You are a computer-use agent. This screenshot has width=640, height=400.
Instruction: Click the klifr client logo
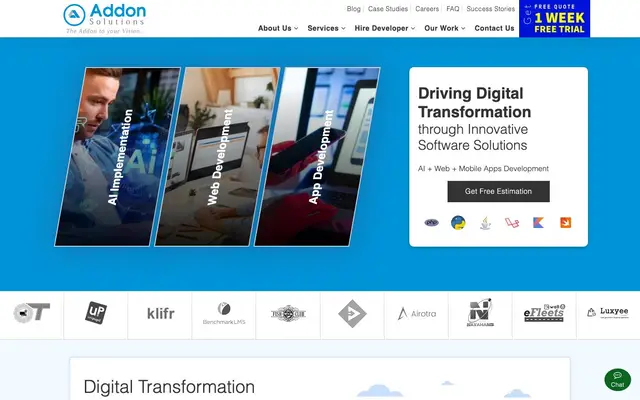pos(160,313)
